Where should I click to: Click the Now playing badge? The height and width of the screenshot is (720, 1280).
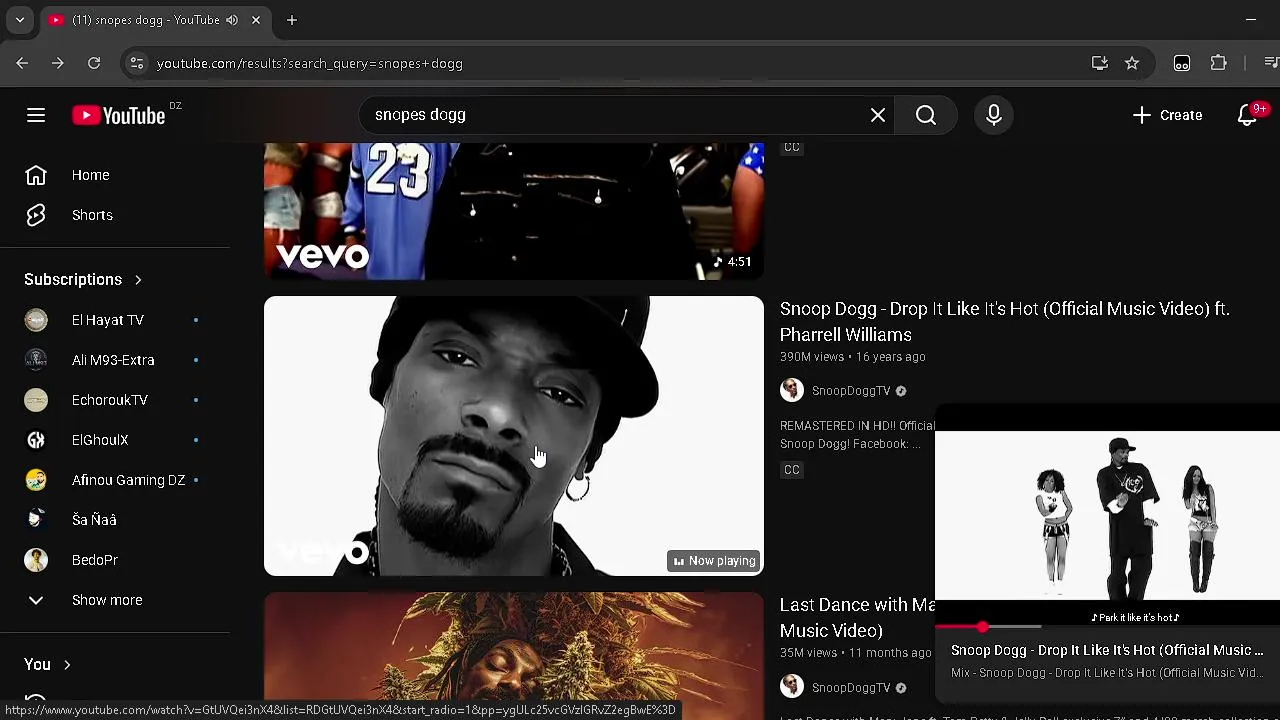tap(714, 561)
